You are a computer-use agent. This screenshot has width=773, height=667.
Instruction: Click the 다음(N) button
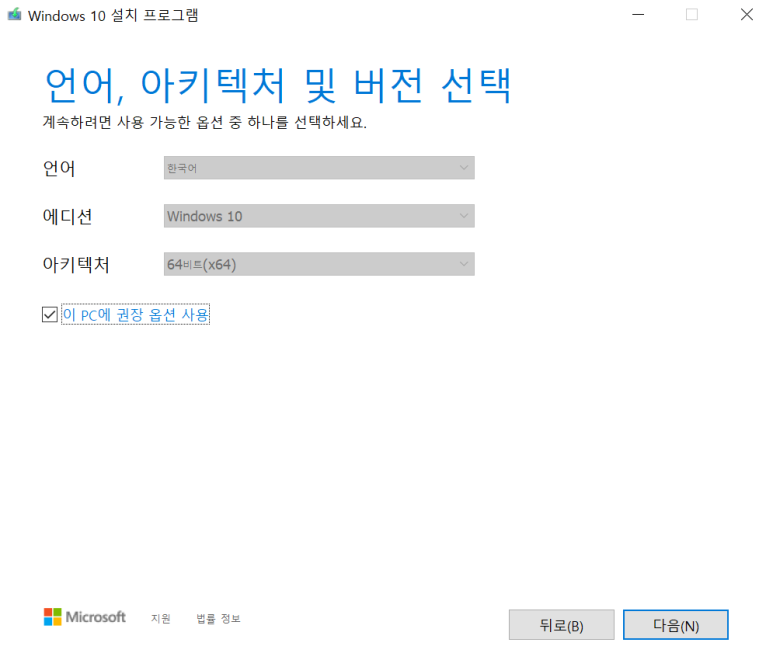[x=675, y=625]
